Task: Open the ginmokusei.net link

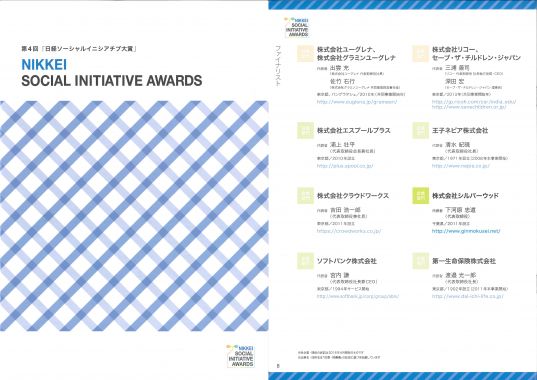Action: click(x=466, y=231)
